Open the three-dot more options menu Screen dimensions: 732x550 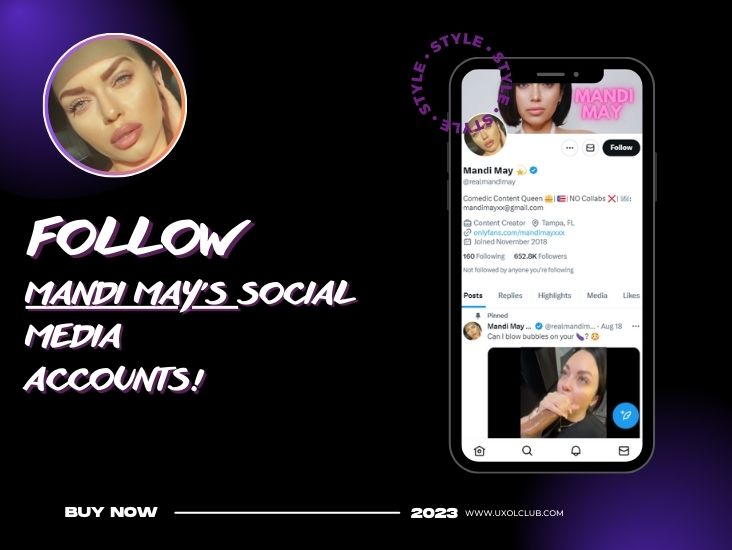click(x=570, y=148)
